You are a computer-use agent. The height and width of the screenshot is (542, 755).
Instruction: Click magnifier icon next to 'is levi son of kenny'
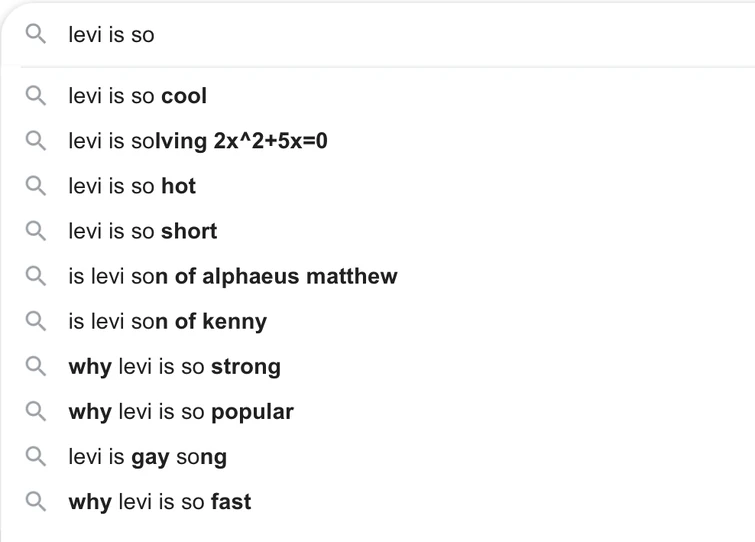click(35, 322)
